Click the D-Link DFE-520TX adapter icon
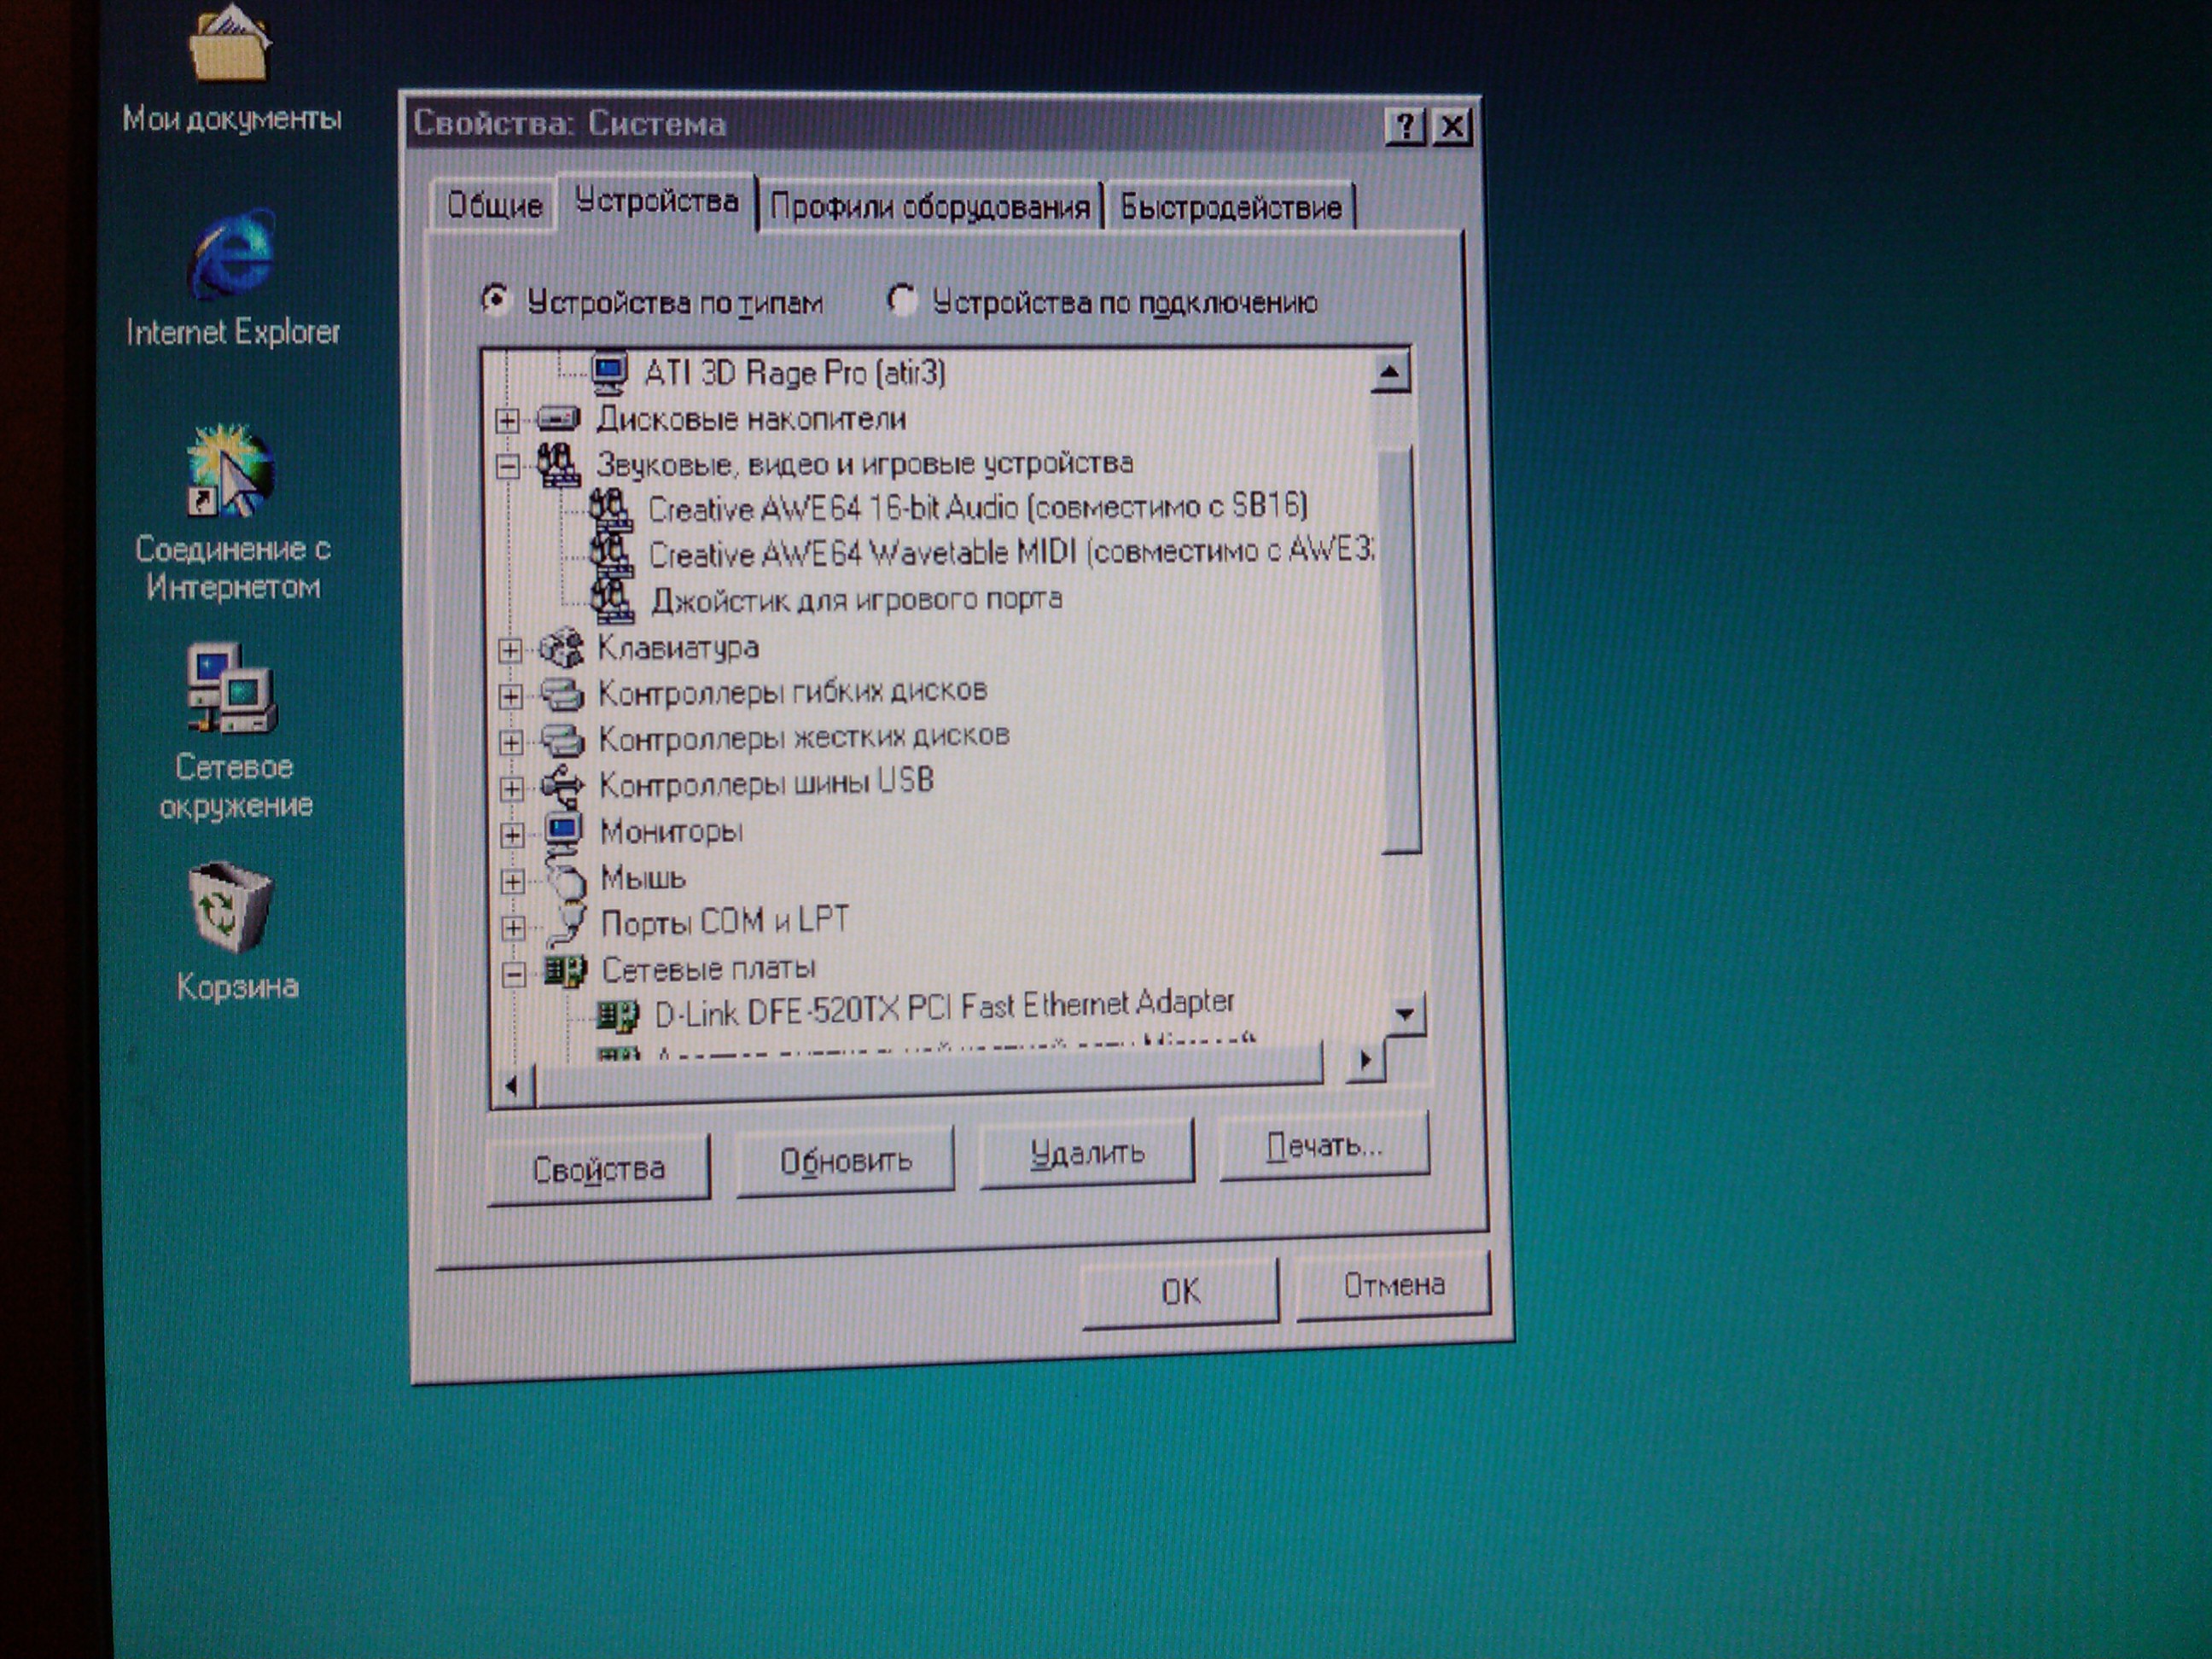 [x=617, y=1015]
